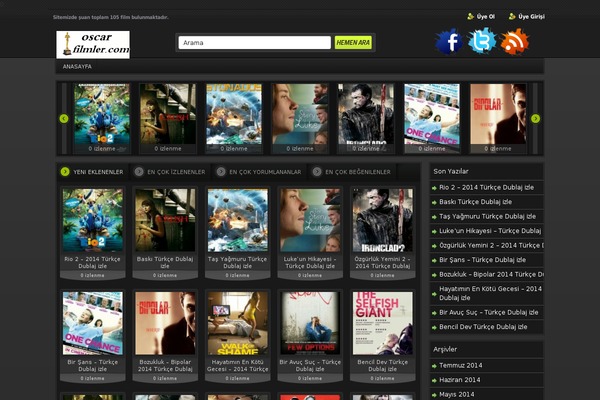The width and height of the screenshot is (600, 400).
Task: Switch to the EN ÇOK İZLENENLER tab
Action: click(x=170, y=172)
